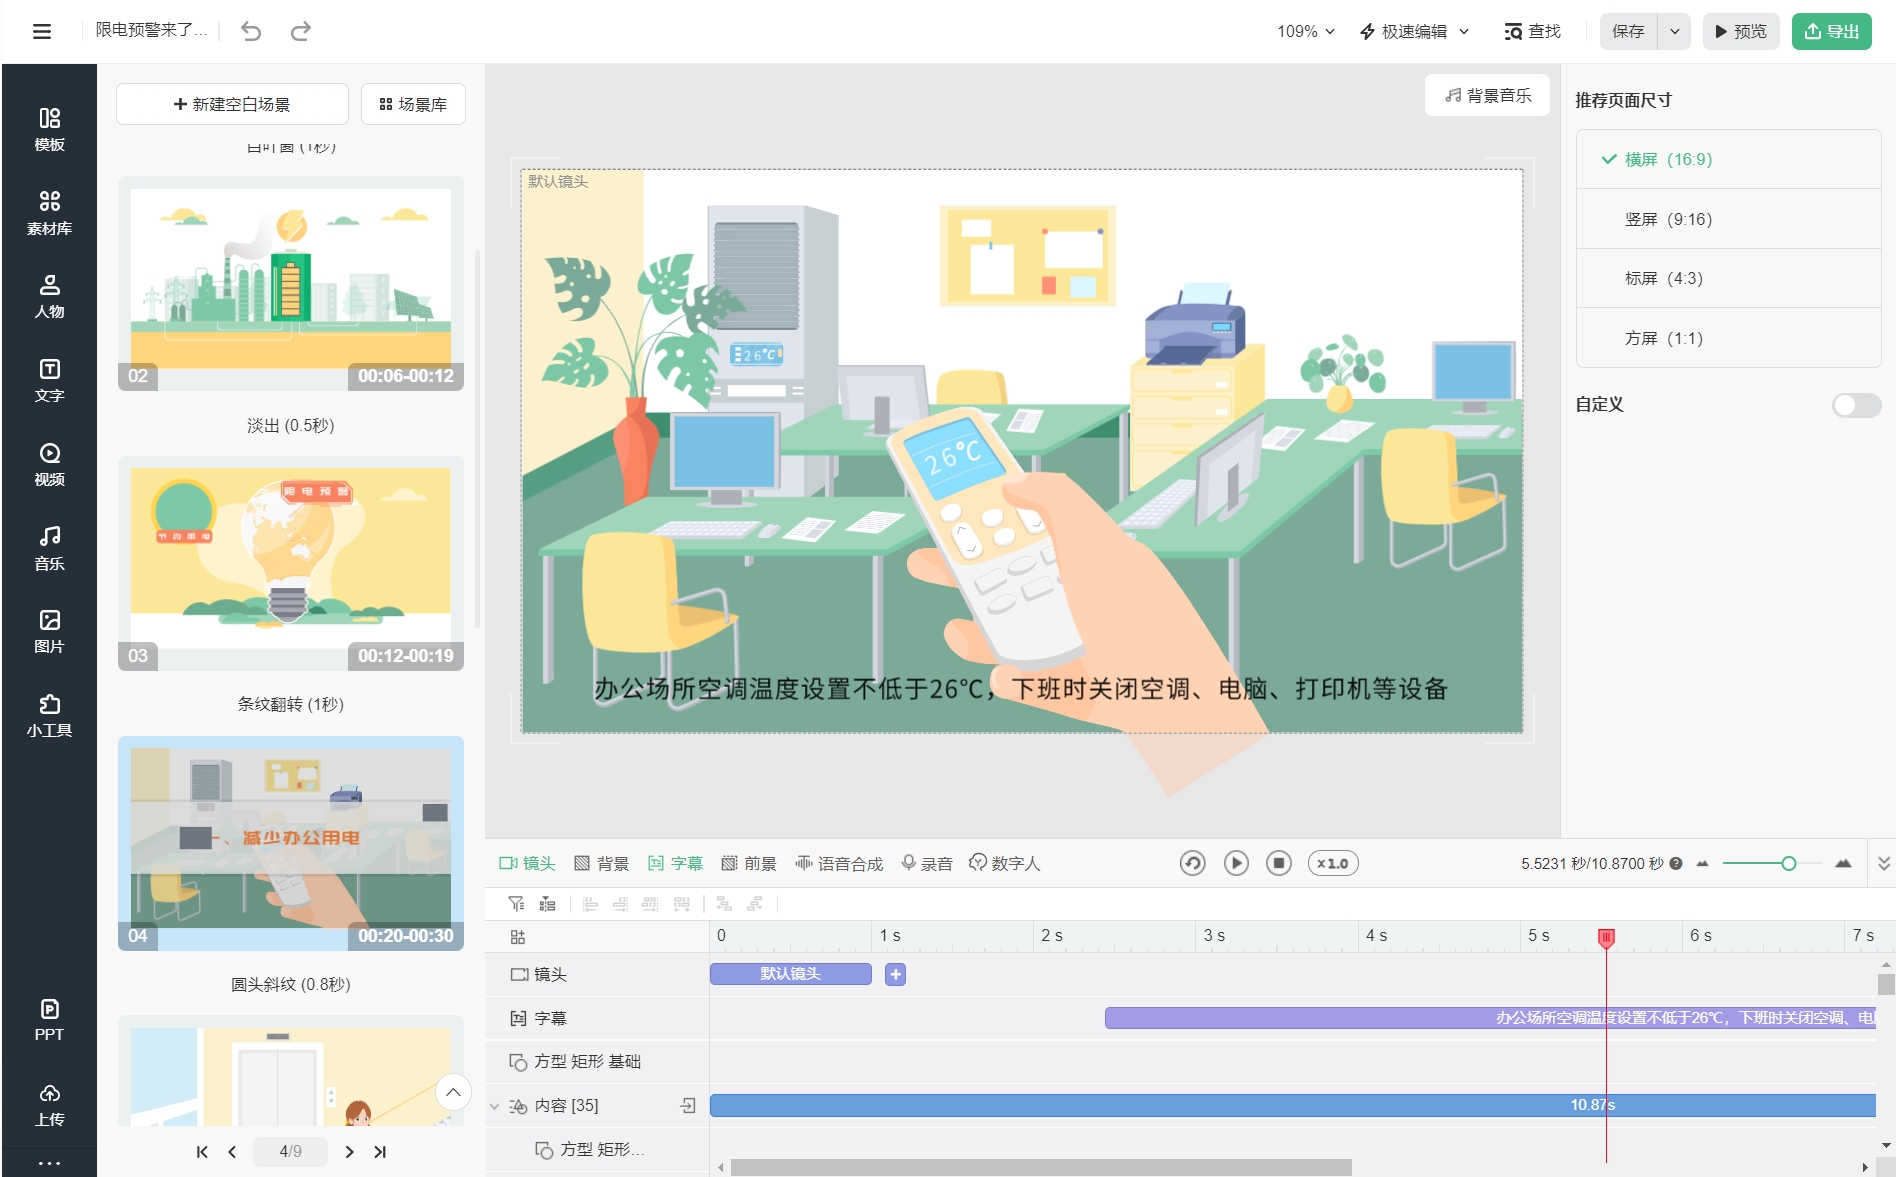
Task: Select the 标屏 (4:3) page size
Action: 1728,278
